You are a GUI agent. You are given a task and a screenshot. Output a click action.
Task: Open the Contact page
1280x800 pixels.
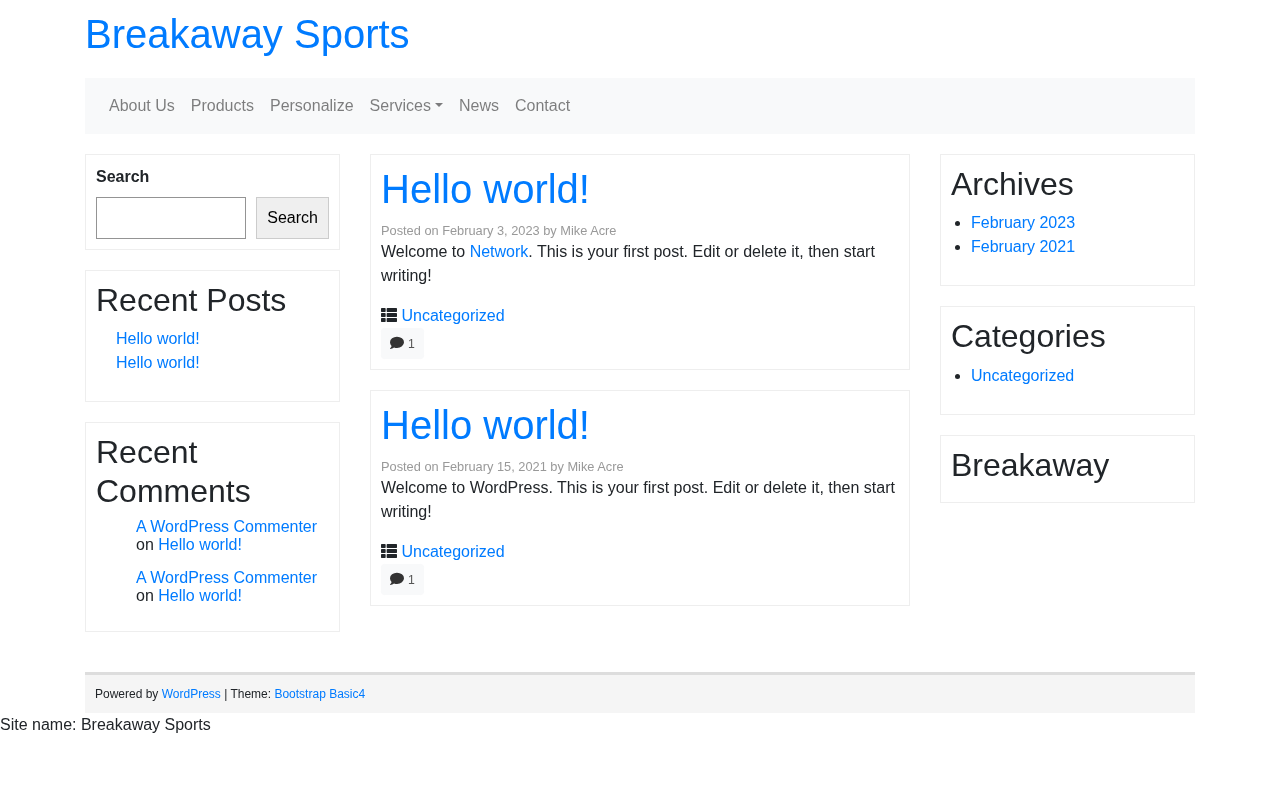[x=543, y=106]
